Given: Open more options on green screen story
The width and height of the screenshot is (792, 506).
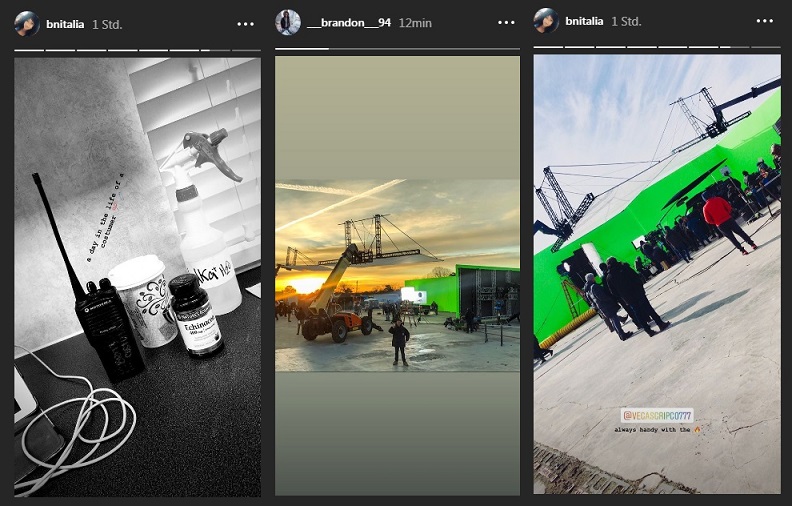Looking at the screenshot, I should [765, 21].
